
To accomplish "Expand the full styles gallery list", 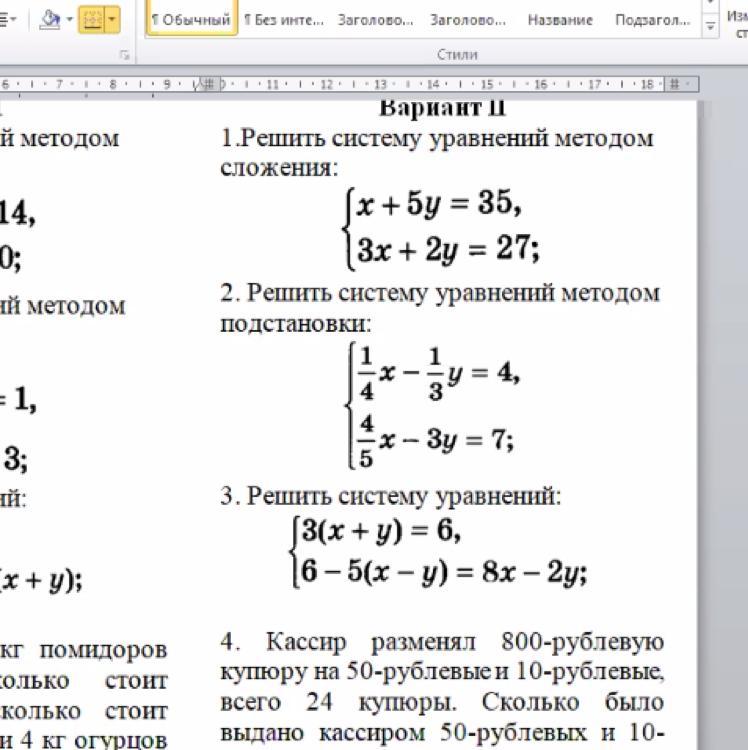I will point(710,27).
